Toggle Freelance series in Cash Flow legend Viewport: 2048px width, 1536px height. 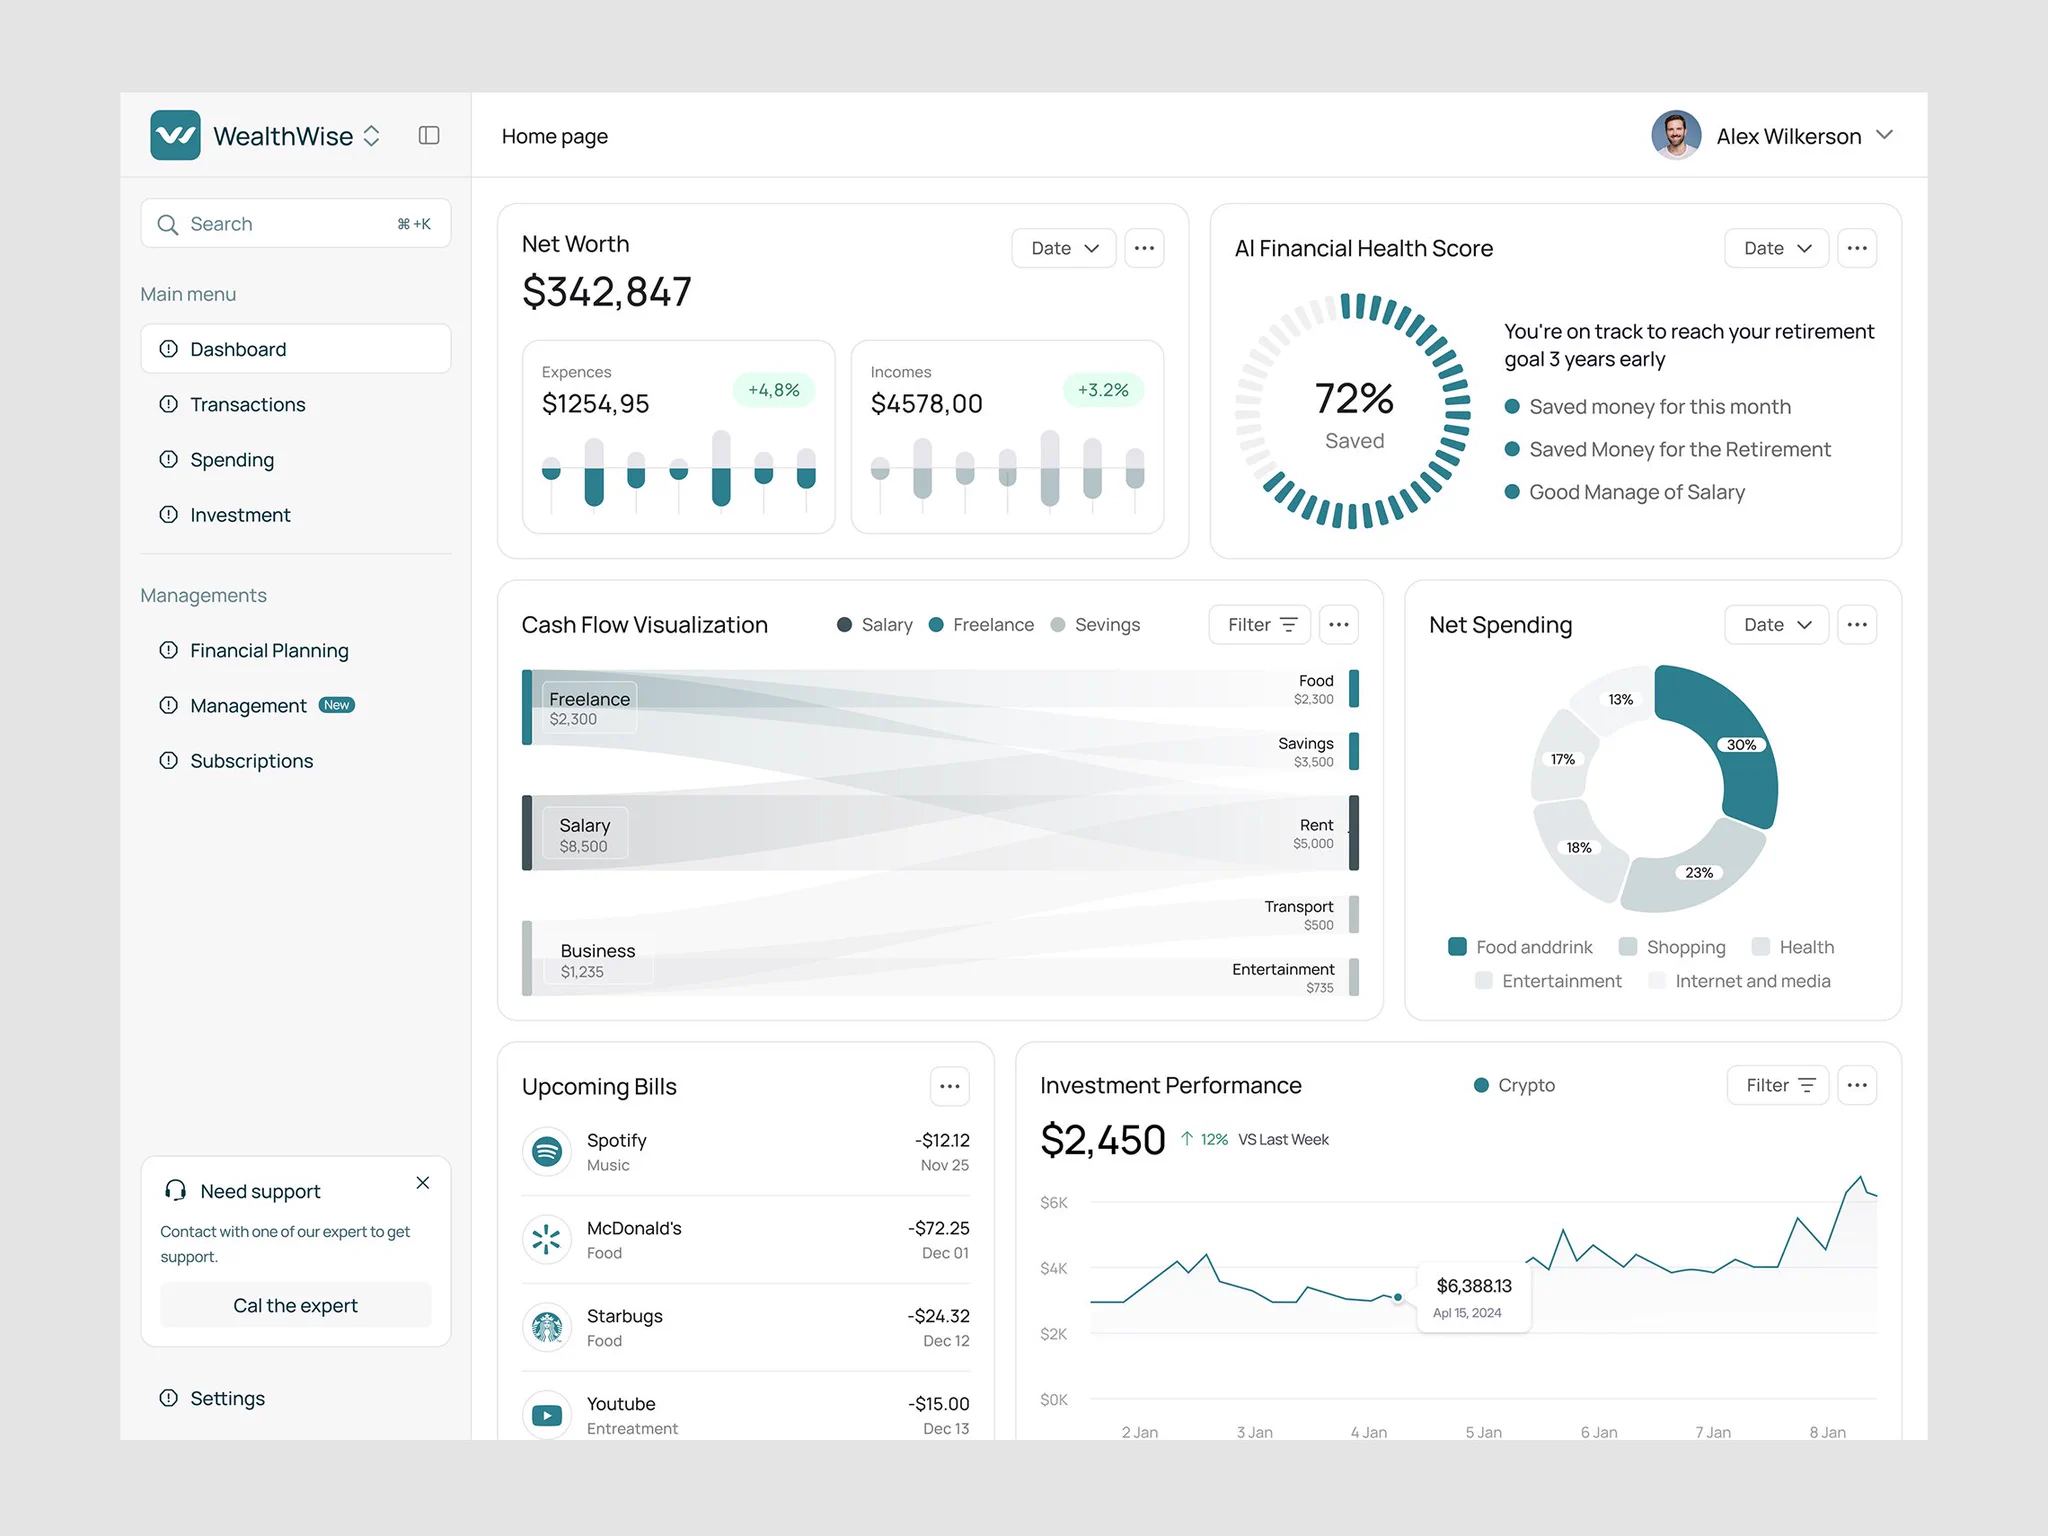click(981, 625)
